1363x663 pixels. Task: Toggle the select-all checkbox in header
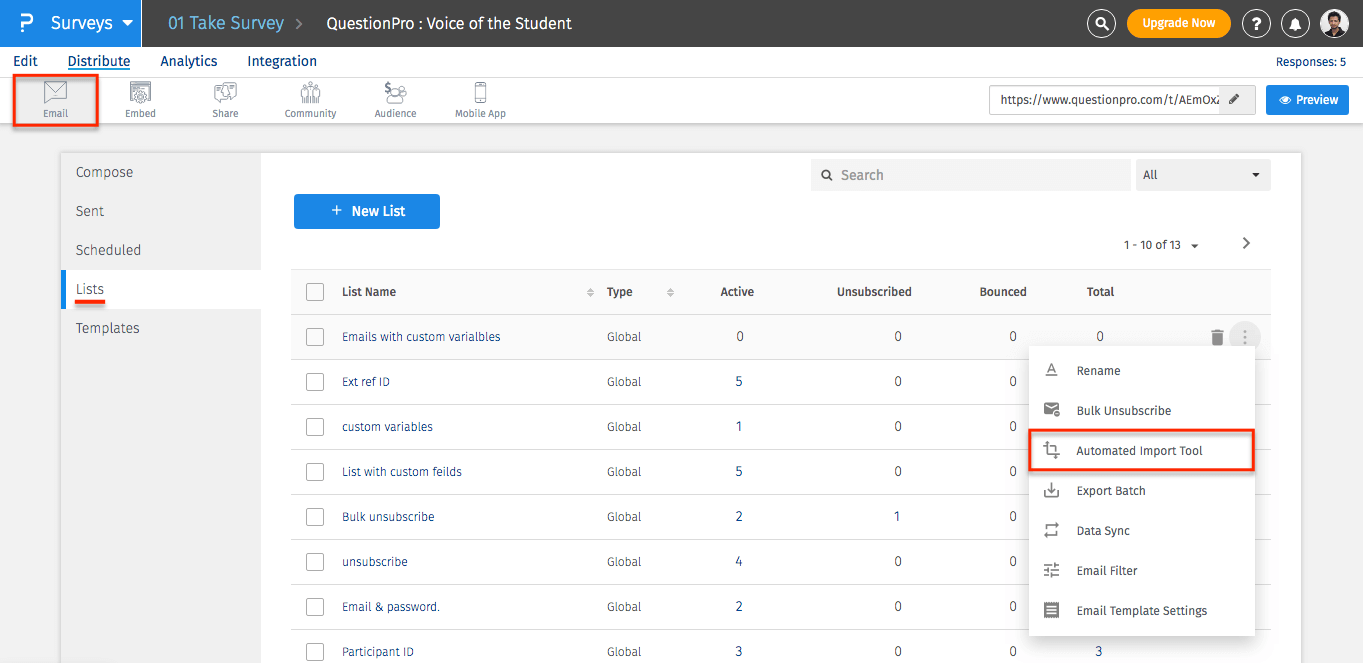tap(315, 292)
